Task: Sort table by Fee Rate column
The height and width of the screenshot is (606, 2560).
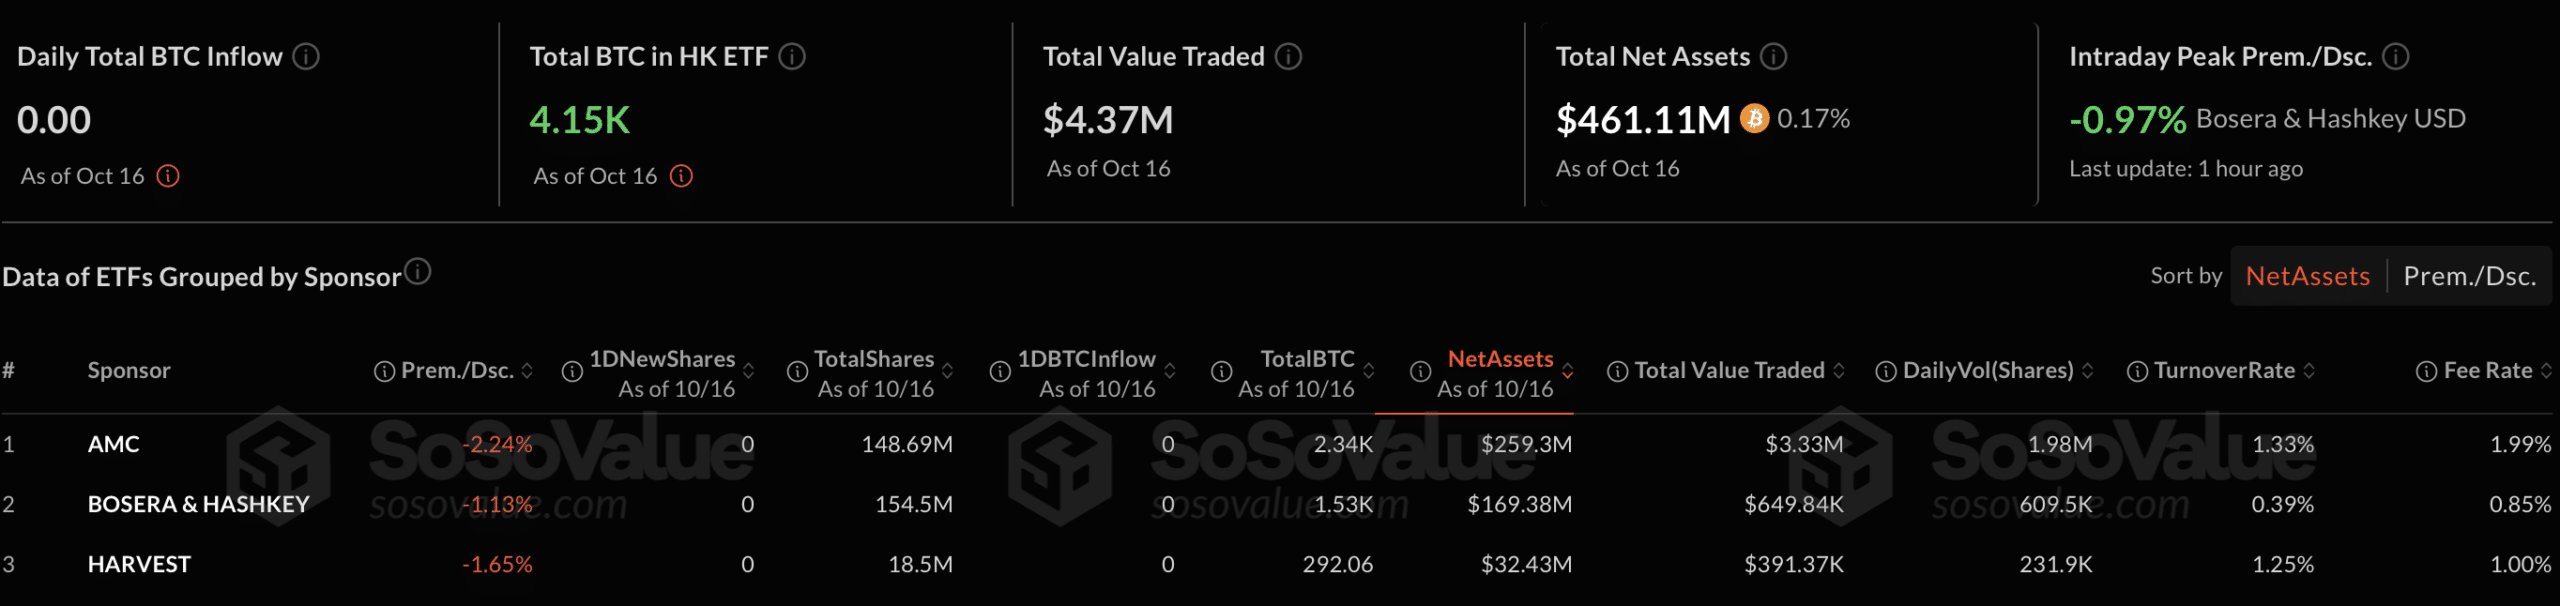Action: (2546, 371)
